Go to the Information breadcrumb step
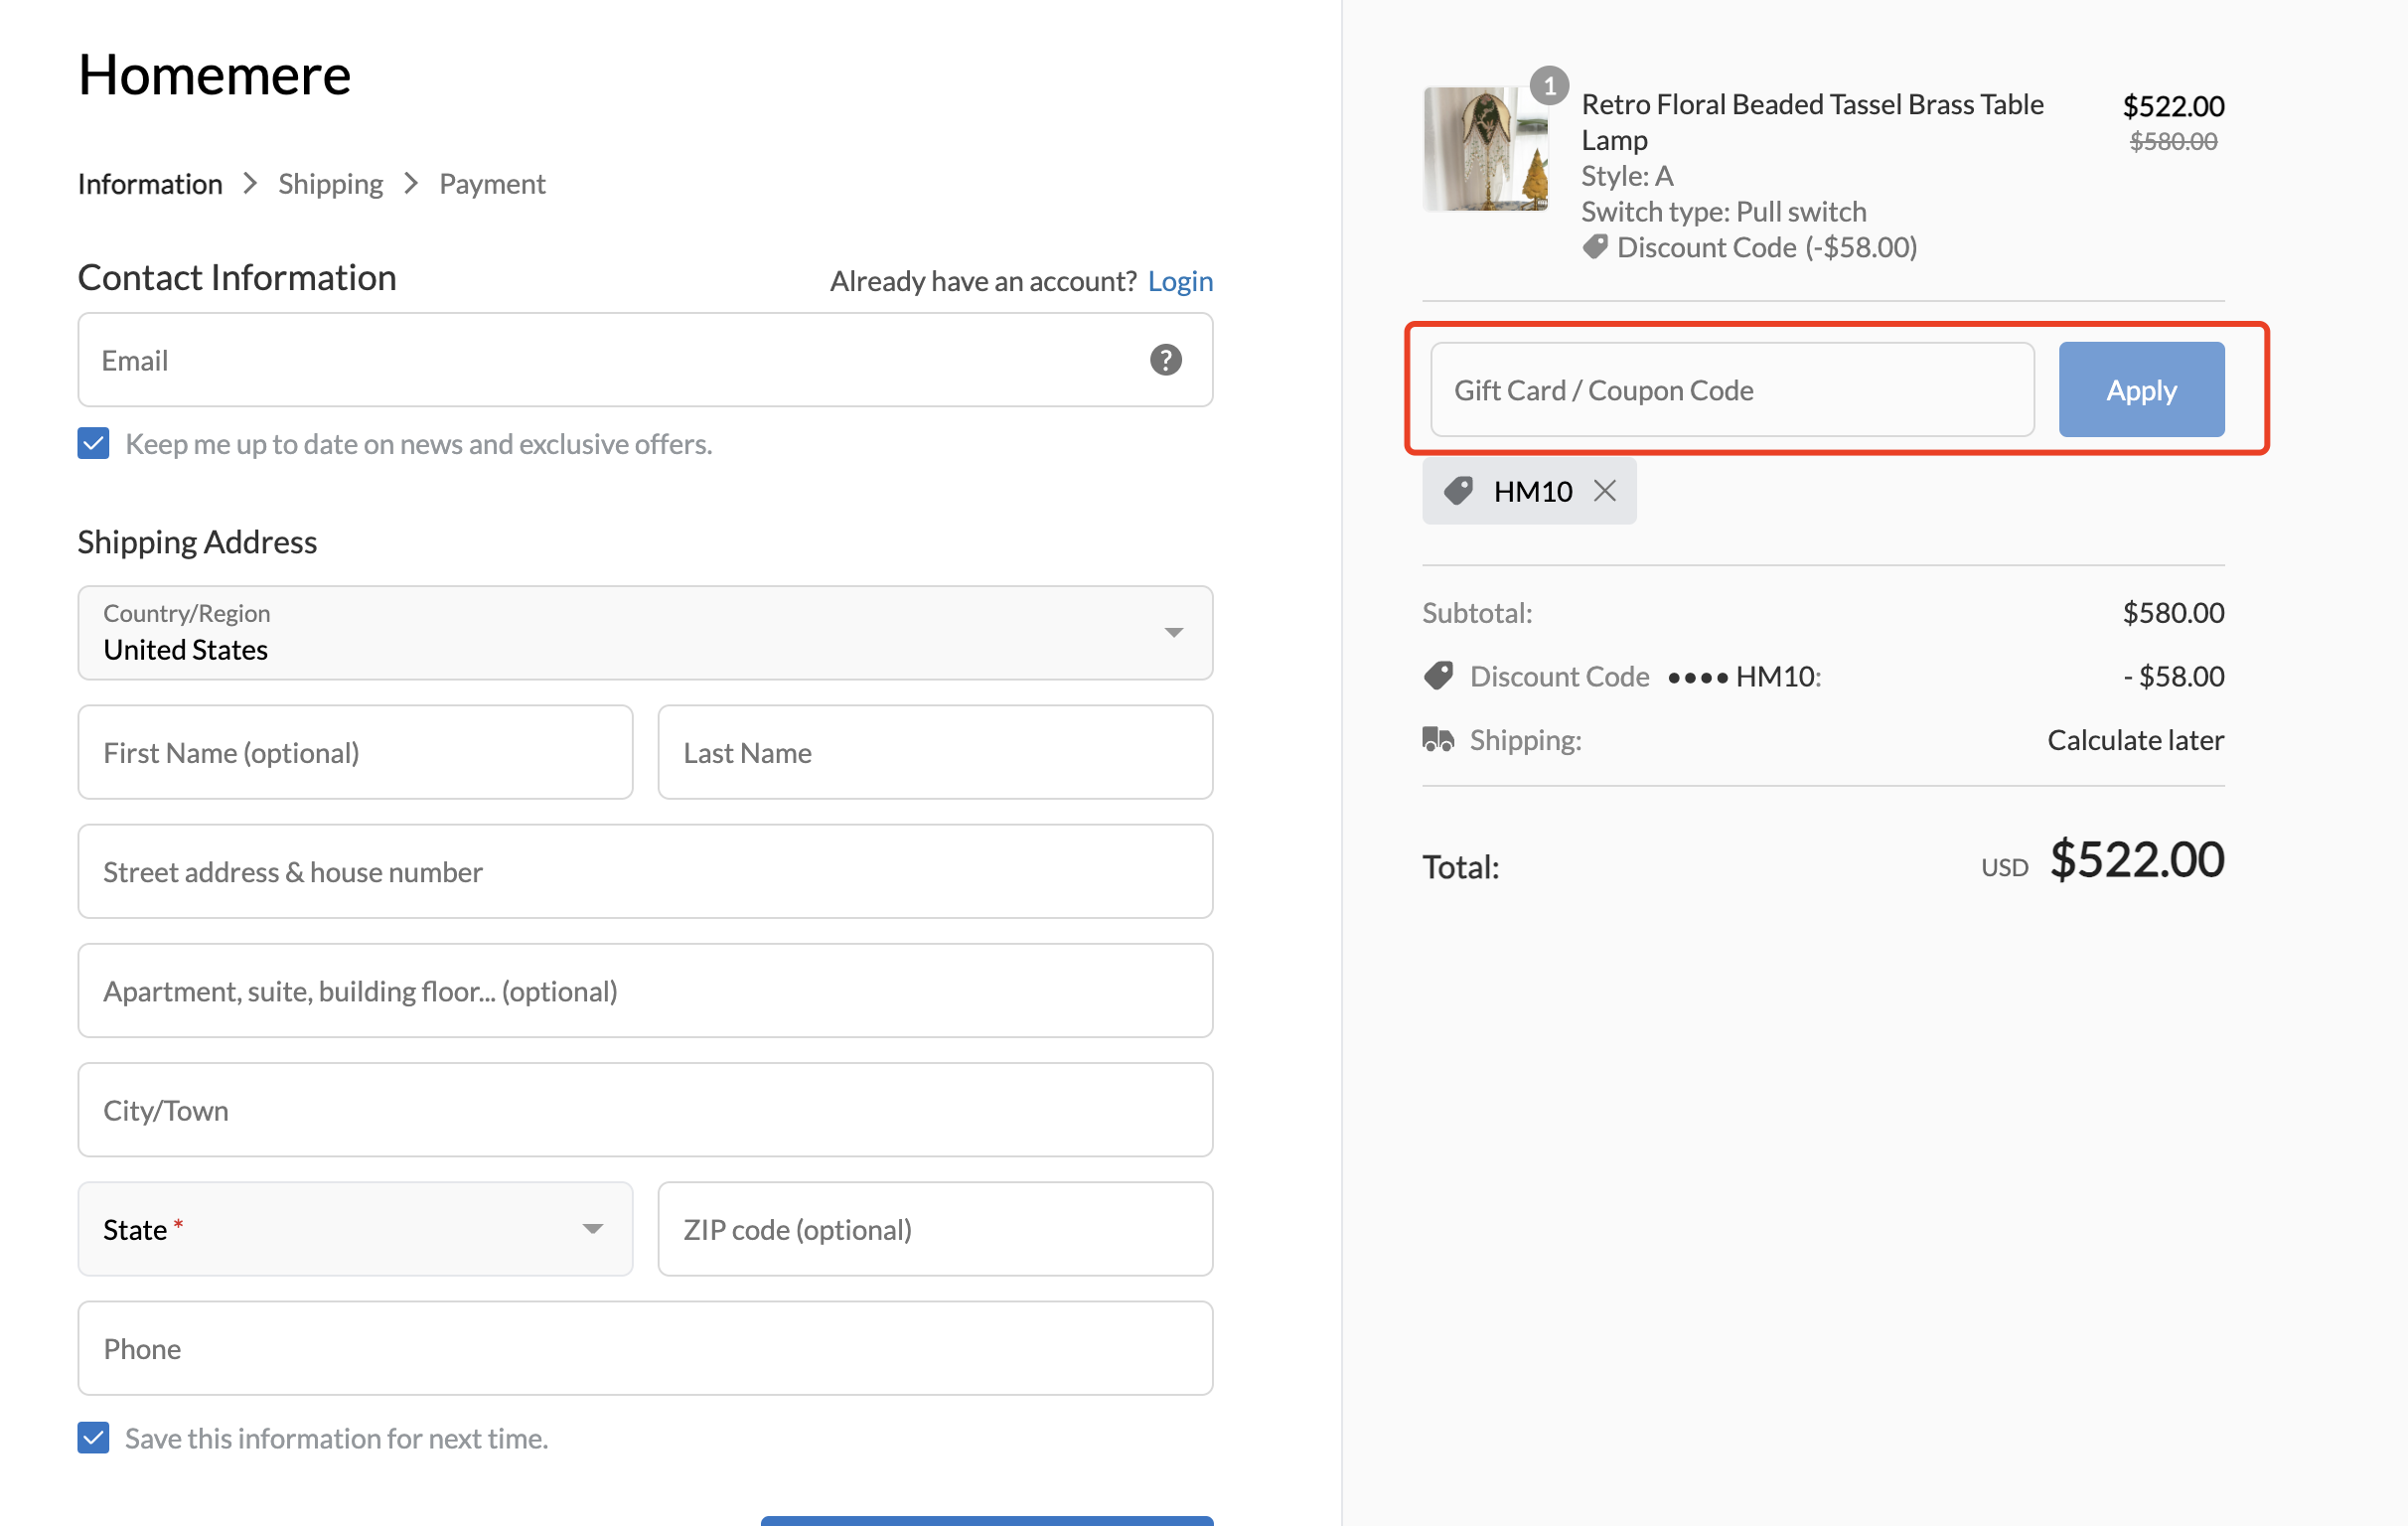Viewport: 2408px width, 1526px height. (x=150, y=184)
